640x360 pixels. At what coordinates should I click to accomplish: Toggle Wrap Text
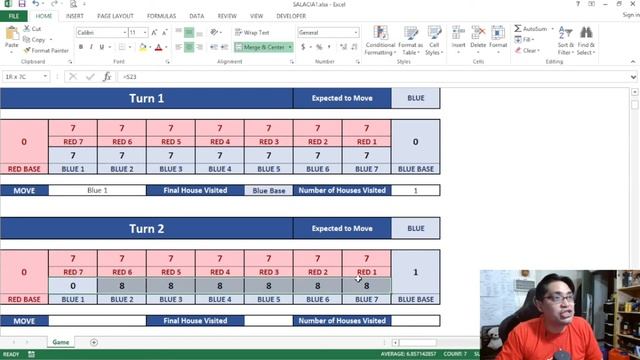point(252,32)
